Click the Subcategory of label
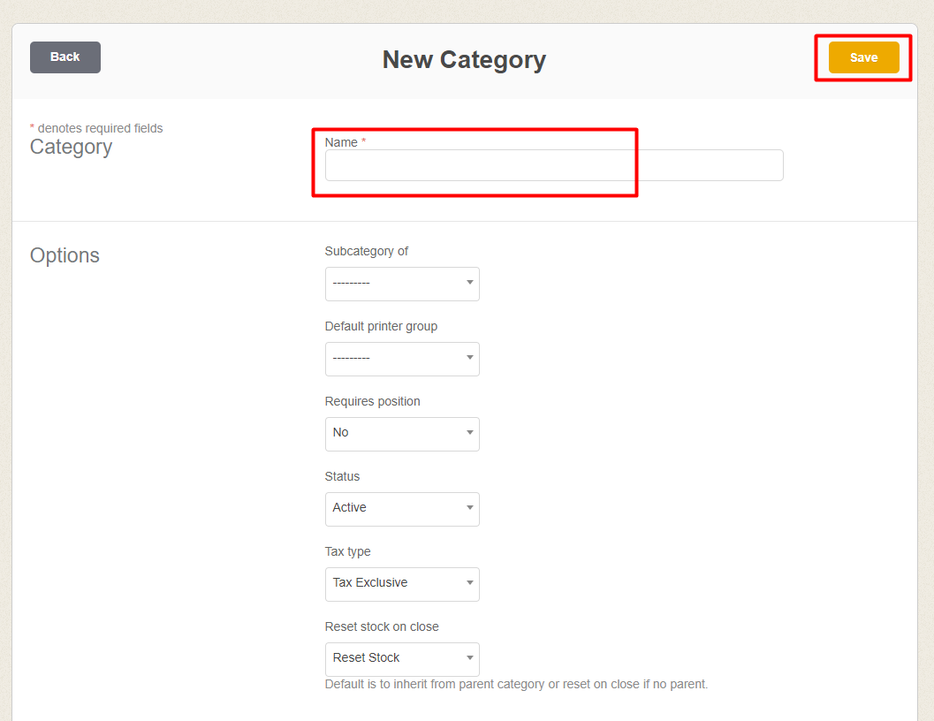 coord(366,251)
